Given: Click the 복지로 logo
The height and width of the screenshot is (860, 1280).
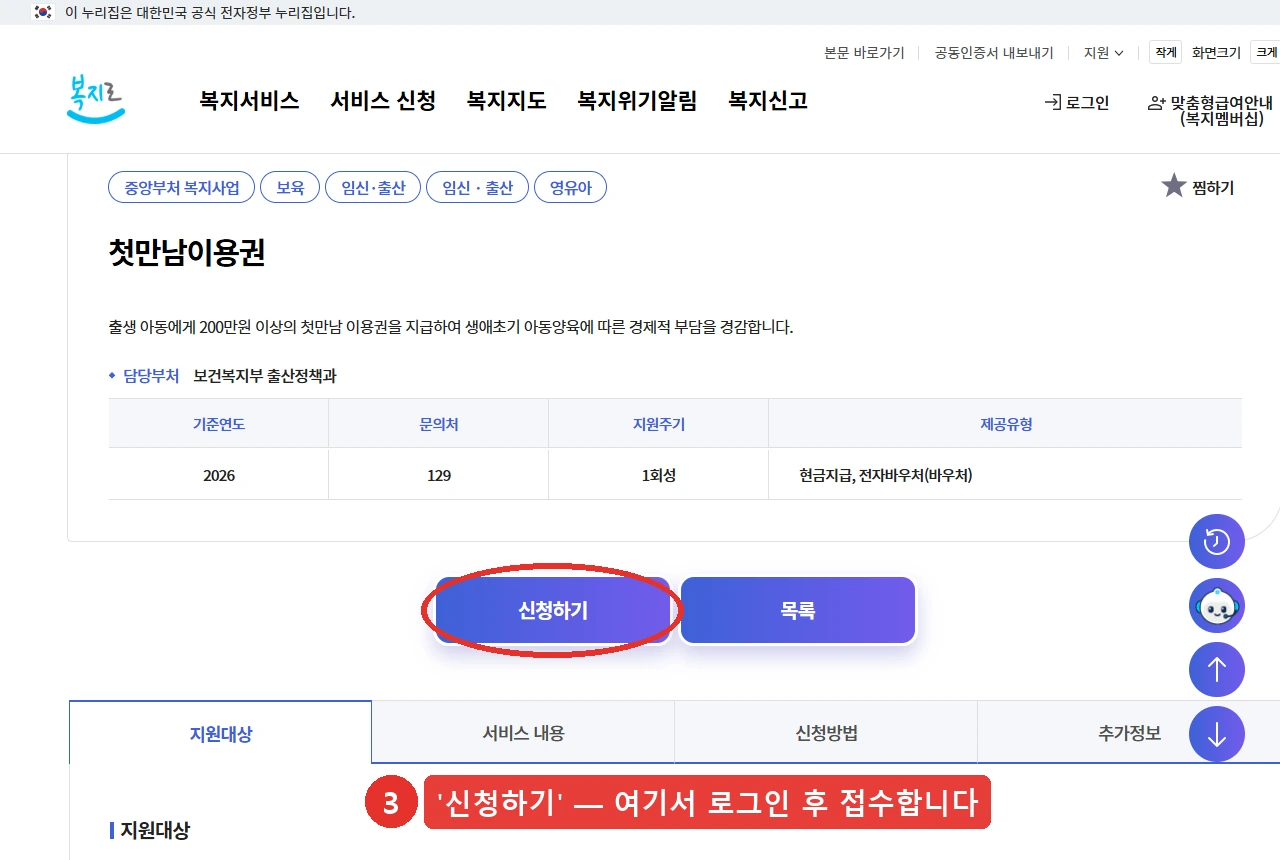Looking at the screenshot, I should tap(96, 99).
